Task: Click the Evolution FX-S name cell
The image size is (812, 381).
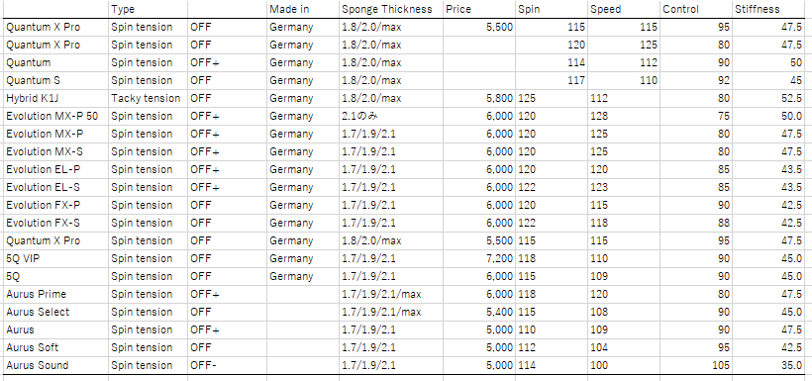Action: click(x=55, y=223)
